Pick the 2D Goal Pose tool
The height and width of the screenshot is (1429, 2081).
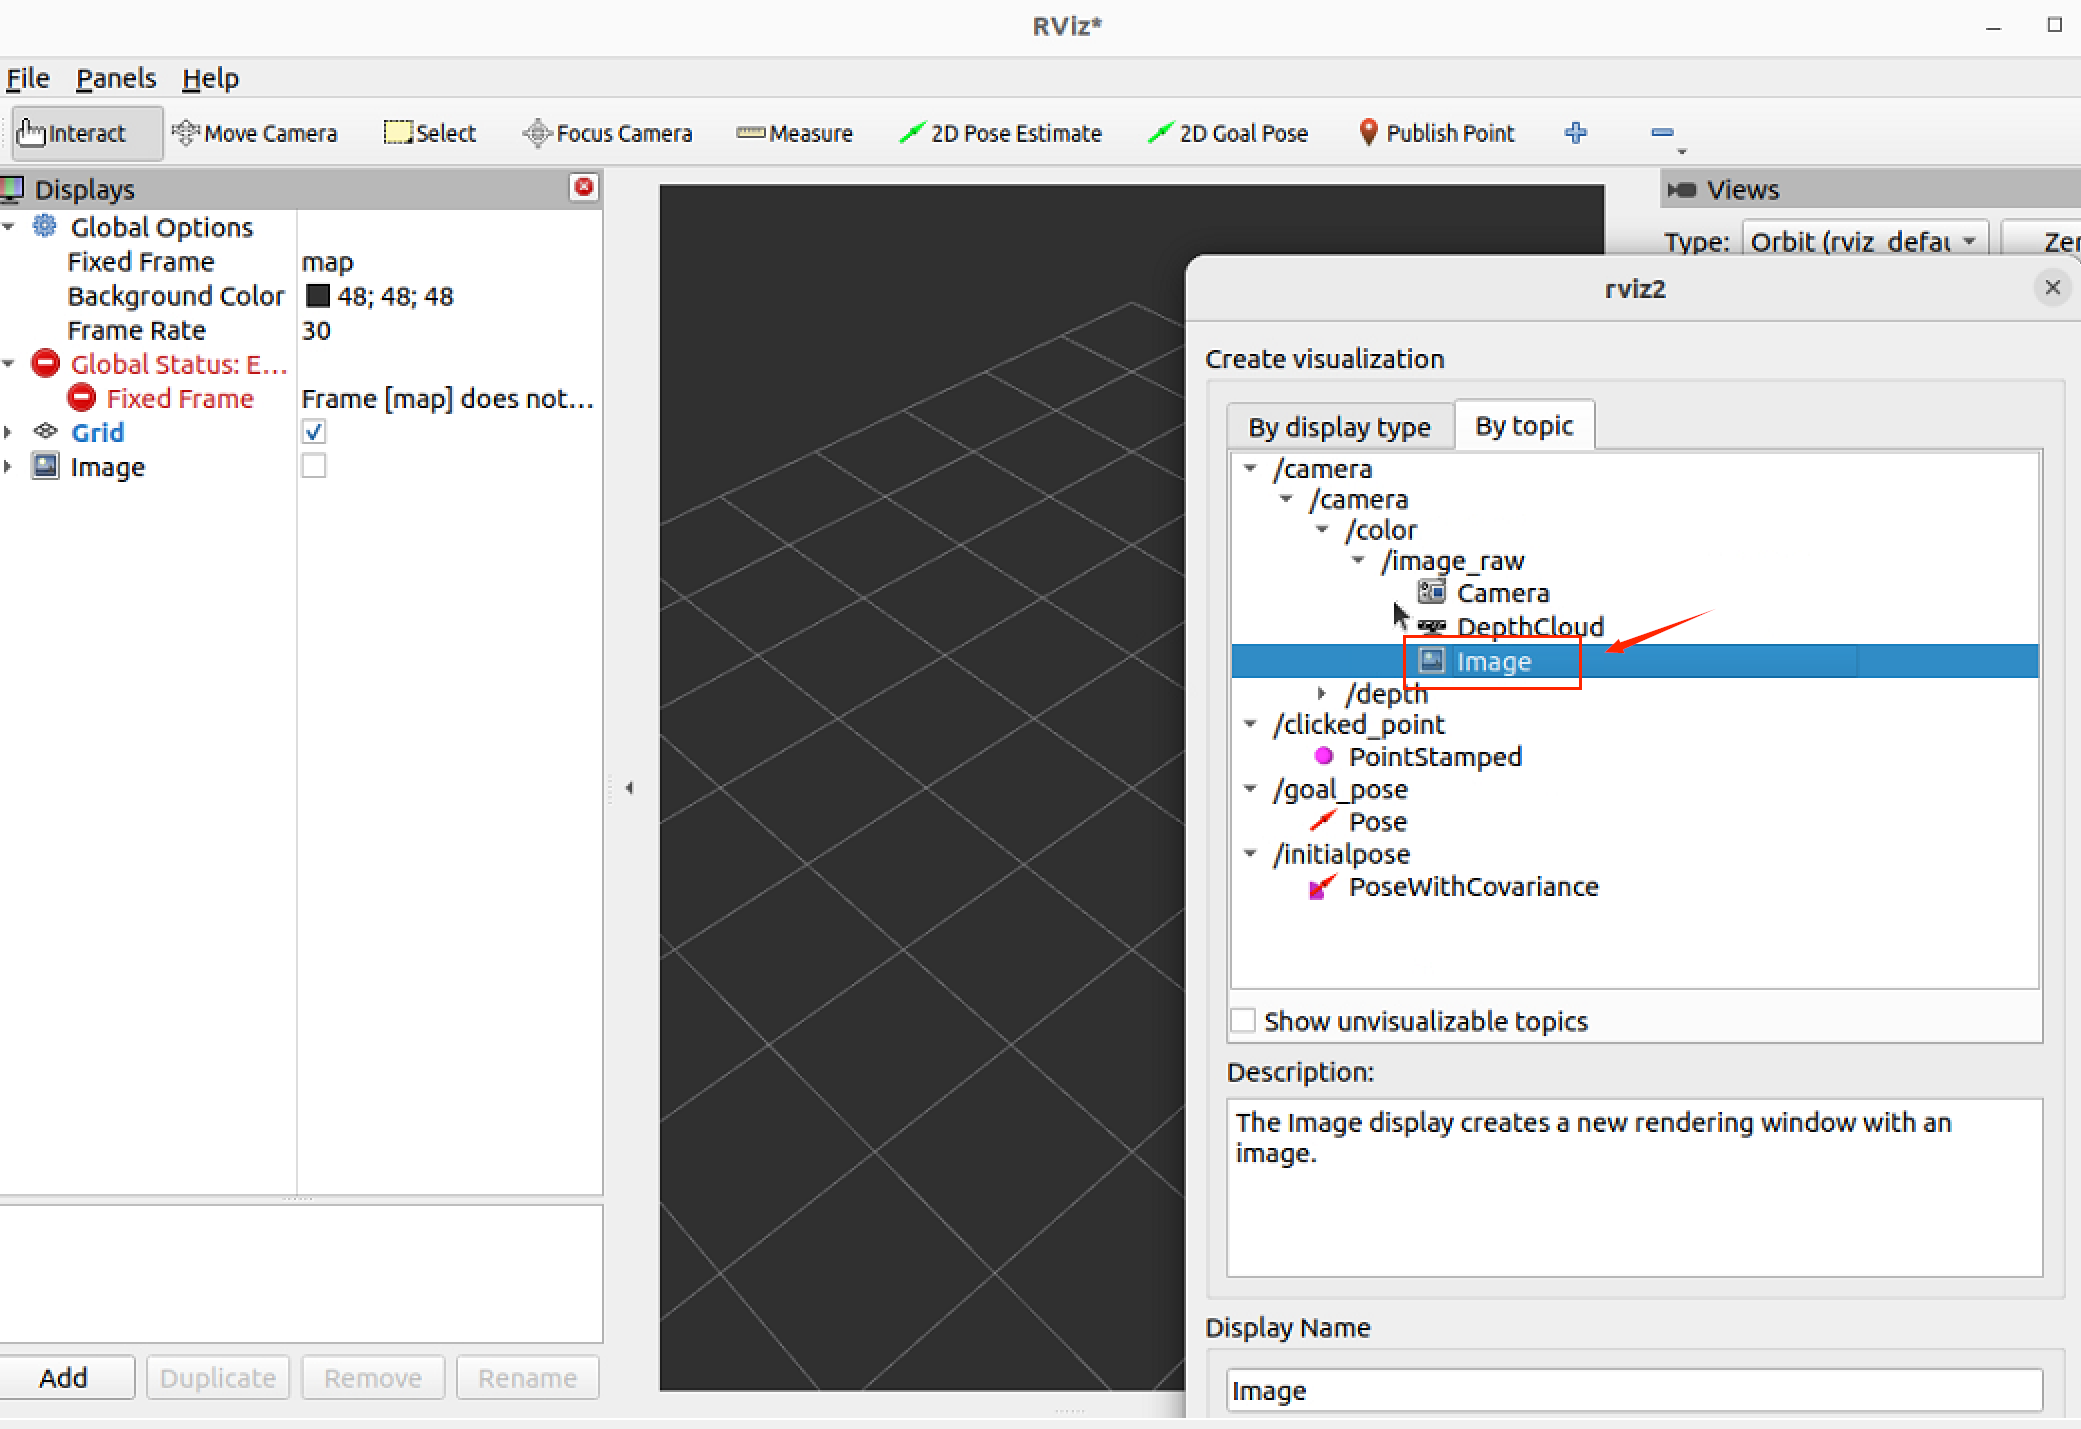[x=1228, y=133]
